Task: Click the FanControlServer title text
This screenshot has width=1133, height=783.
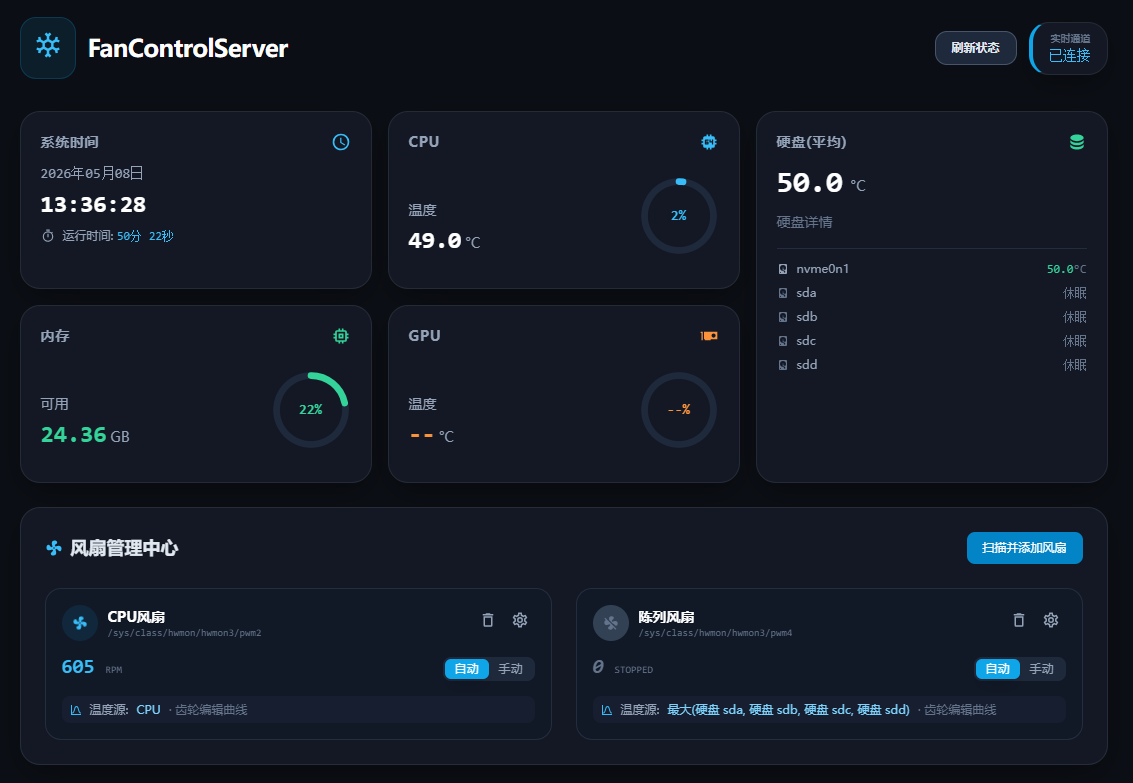Action: coord(188,48)
